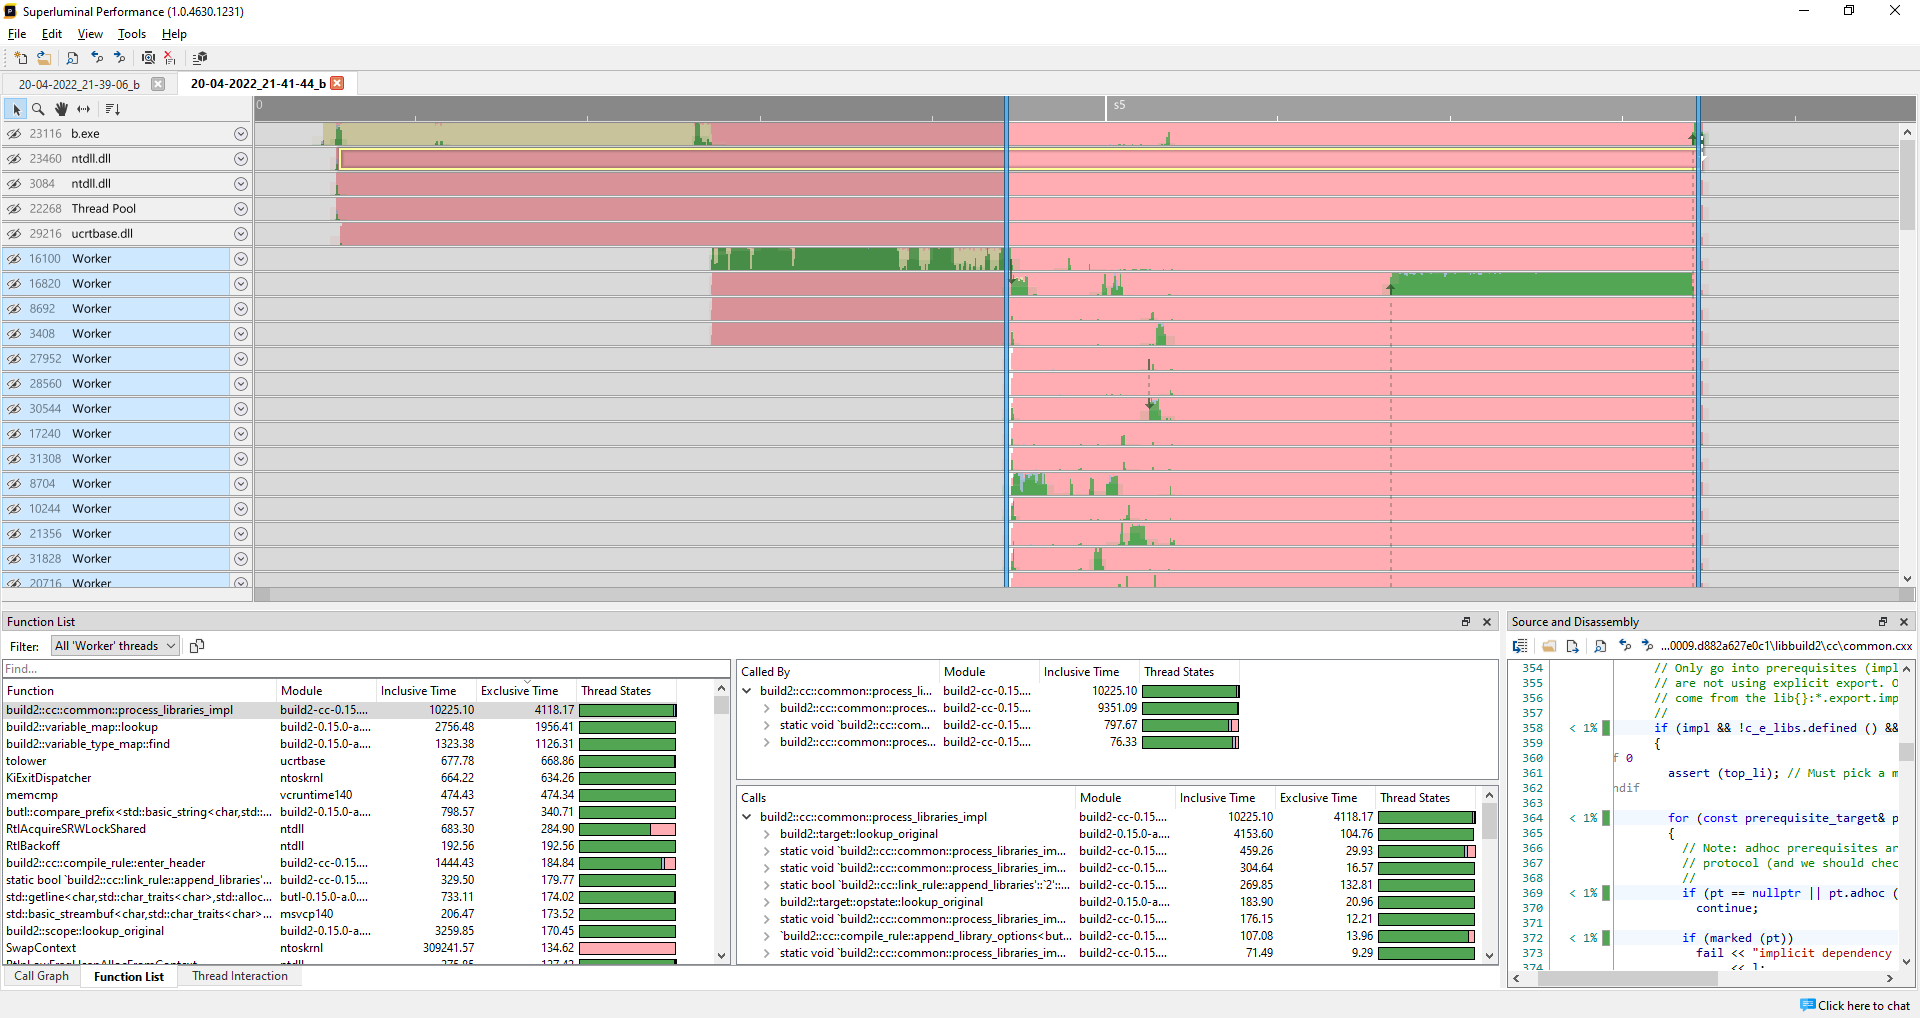Click the find icon in Source and Disassembly
Image resolution: width=1920 pixels, height=1018 pixels.
pyautogui.click(x=1600, y=646)
